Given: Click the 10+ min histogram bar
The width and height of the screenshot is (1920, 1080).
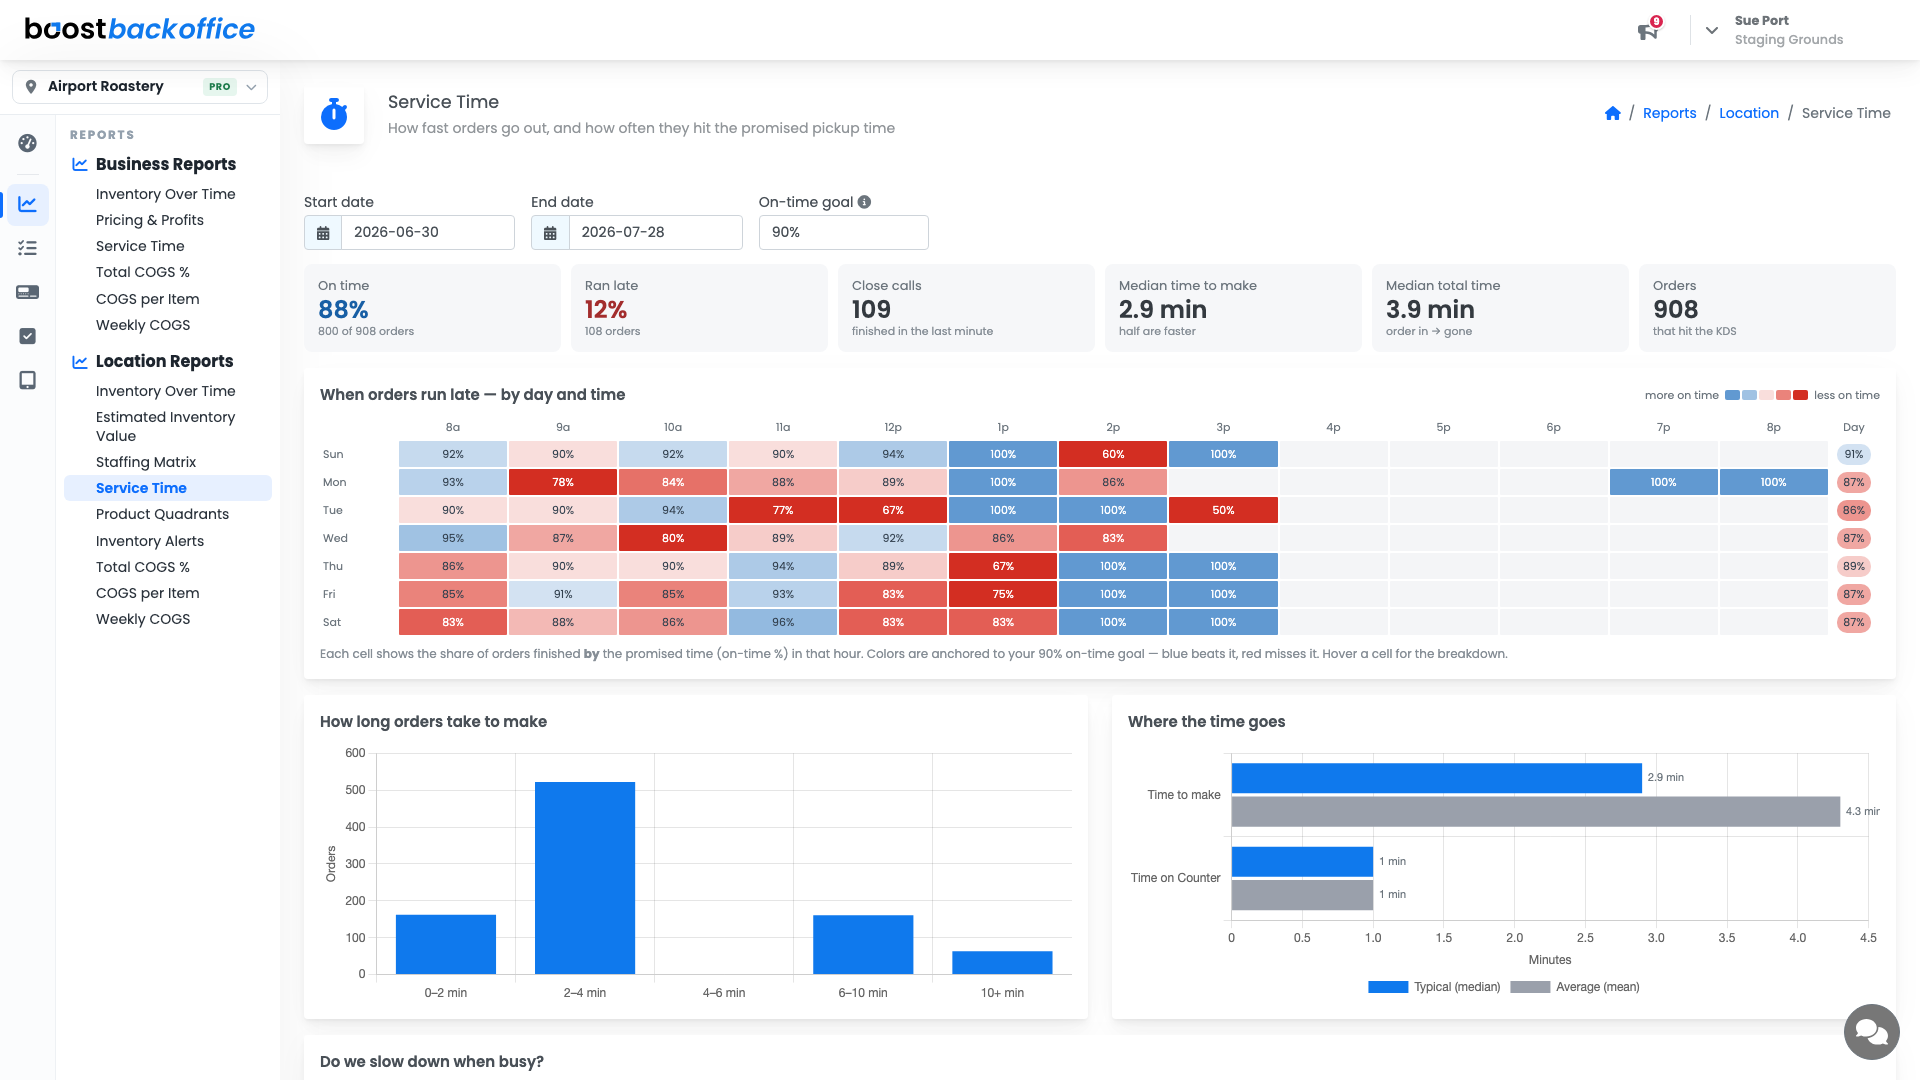Looking at the screenshot, I should pos(1002,963).
